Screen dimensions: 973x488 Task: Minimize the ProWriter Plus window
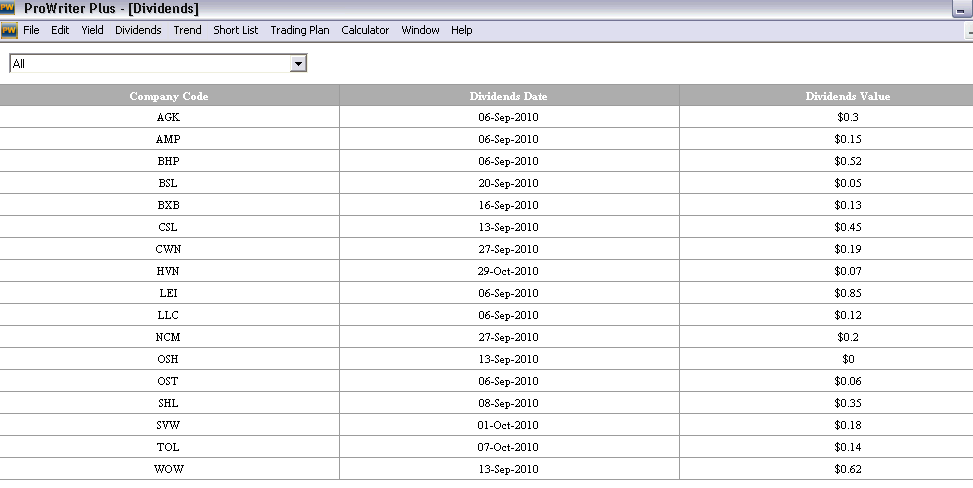(x=961, y=9)
